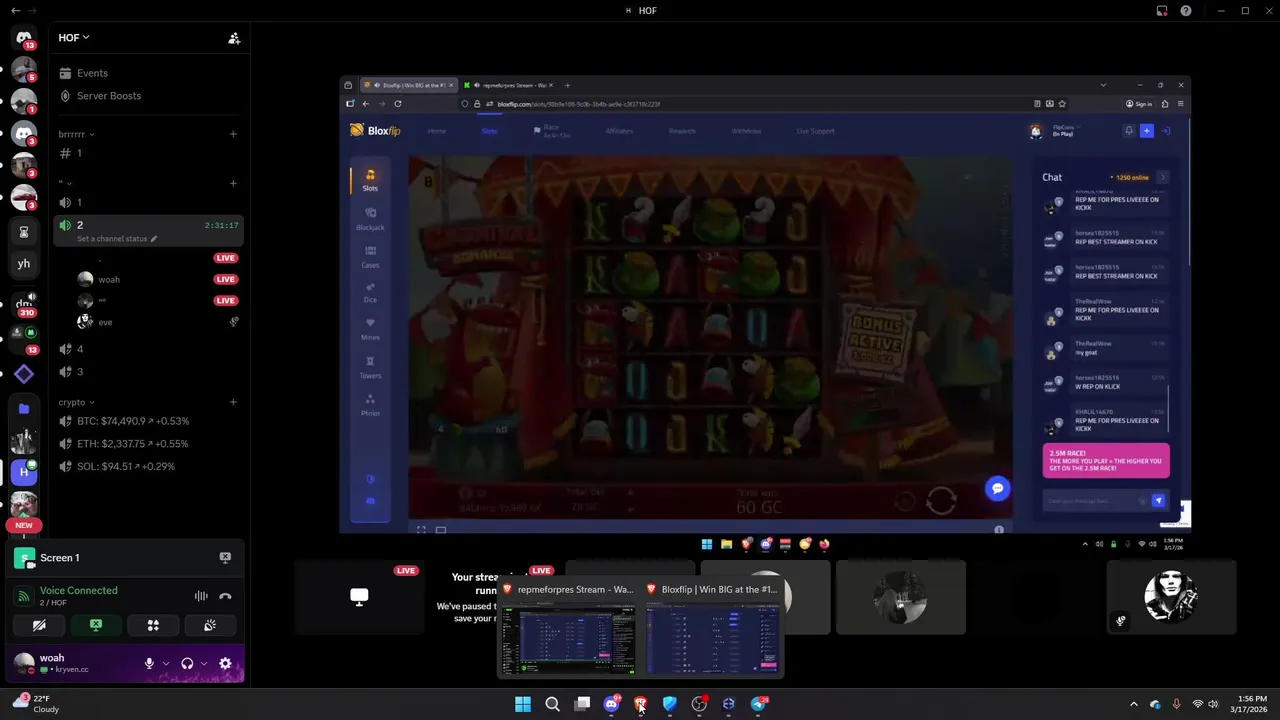Open the purple diamond server icon

click(24, 374)
